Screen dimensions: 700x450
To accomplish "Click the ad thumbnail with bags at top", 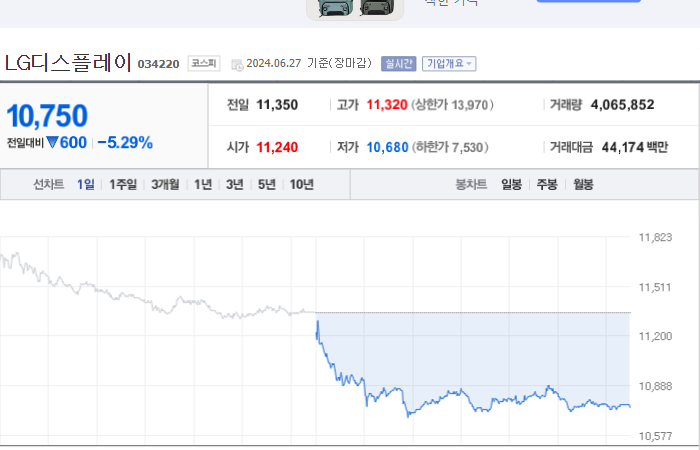I will [355, 9].
